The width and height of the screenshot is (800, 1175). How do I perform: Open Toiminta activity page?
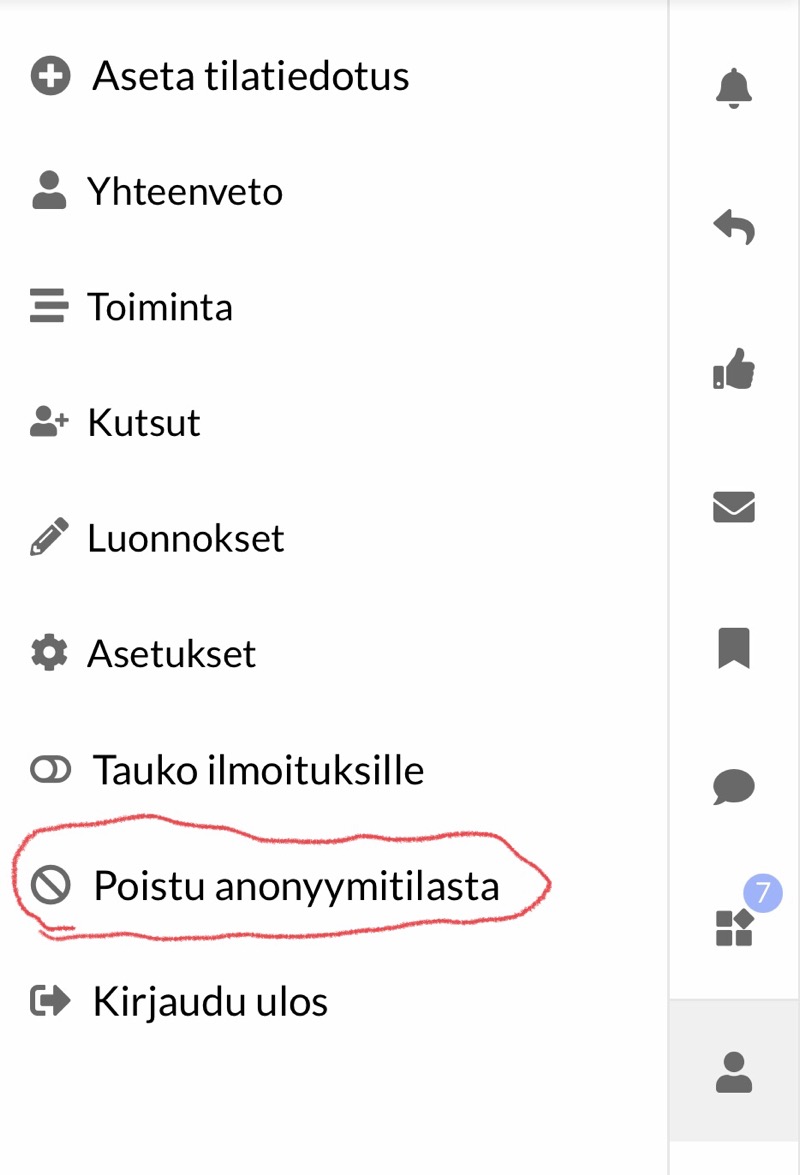pos(160,306)
